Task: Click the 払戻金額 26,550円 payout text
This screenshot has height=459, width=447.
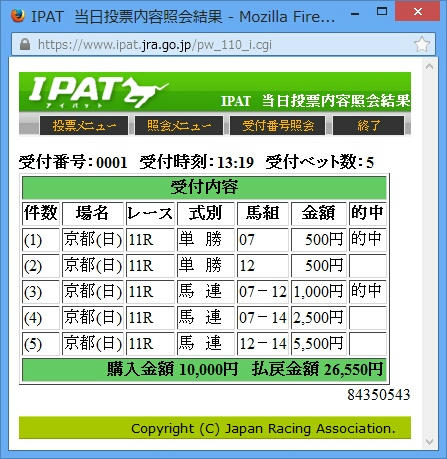Action: pos(317,369)
